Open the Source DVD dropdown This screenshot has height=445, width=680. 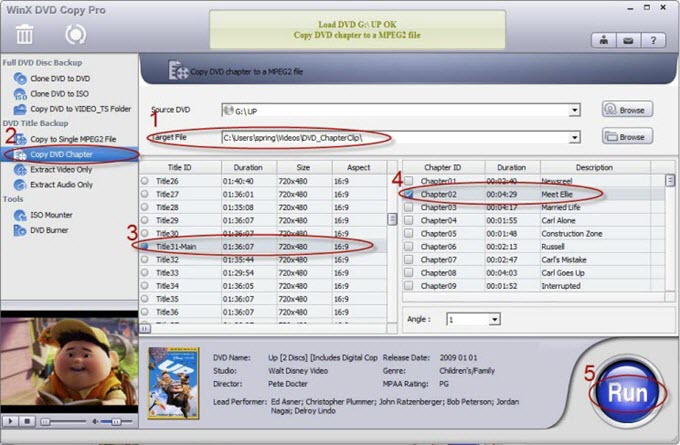pos(575,110)
